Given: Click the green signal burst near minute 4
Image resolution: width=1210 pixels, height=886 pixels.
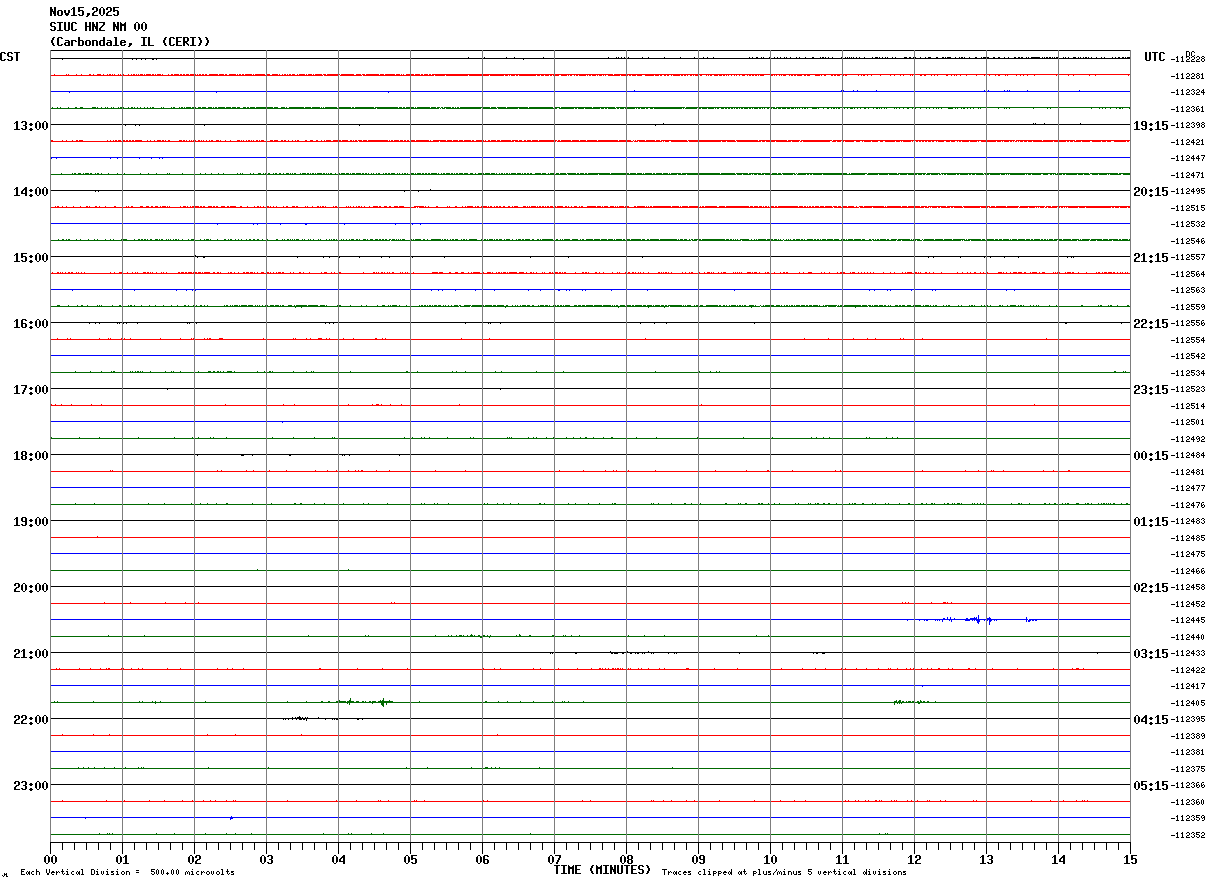Looking at the screenshot, I should pyautogui.click(x=365, y=702).
